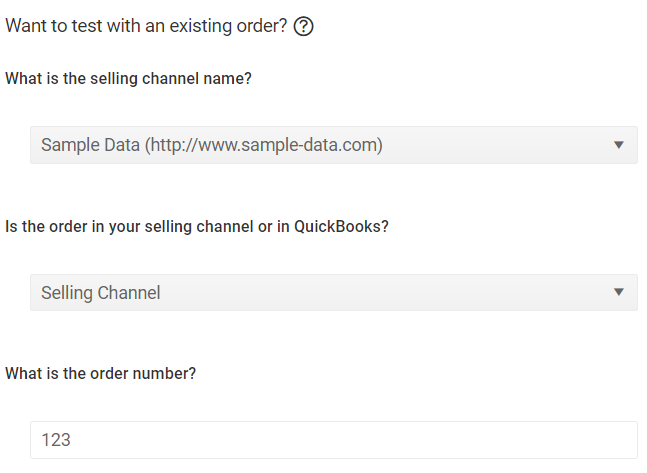Click the 'Is the order in your selling channel' label
Screen dimensions: 647x473
130,226
